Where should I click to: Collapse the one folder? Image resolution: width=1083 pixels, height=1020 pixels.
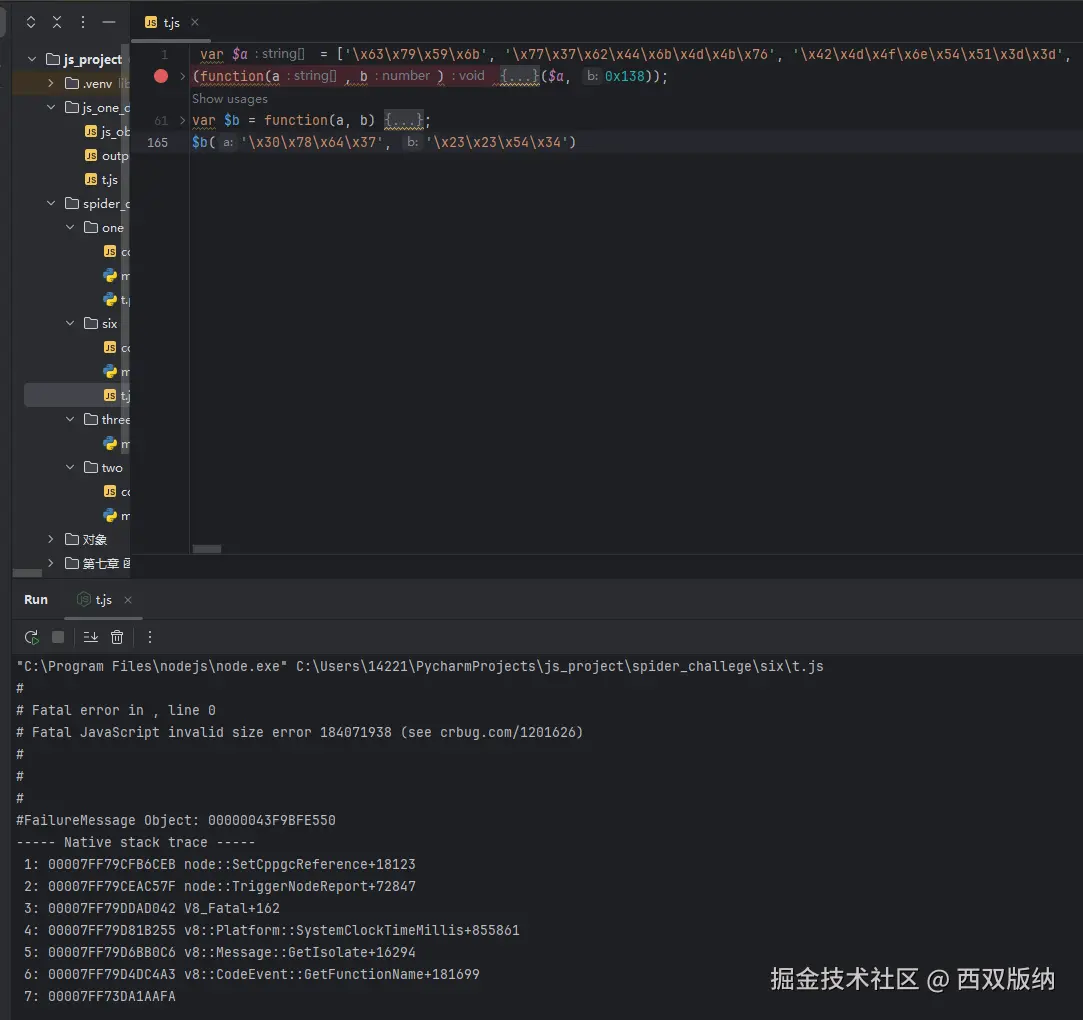pos(70,227)
